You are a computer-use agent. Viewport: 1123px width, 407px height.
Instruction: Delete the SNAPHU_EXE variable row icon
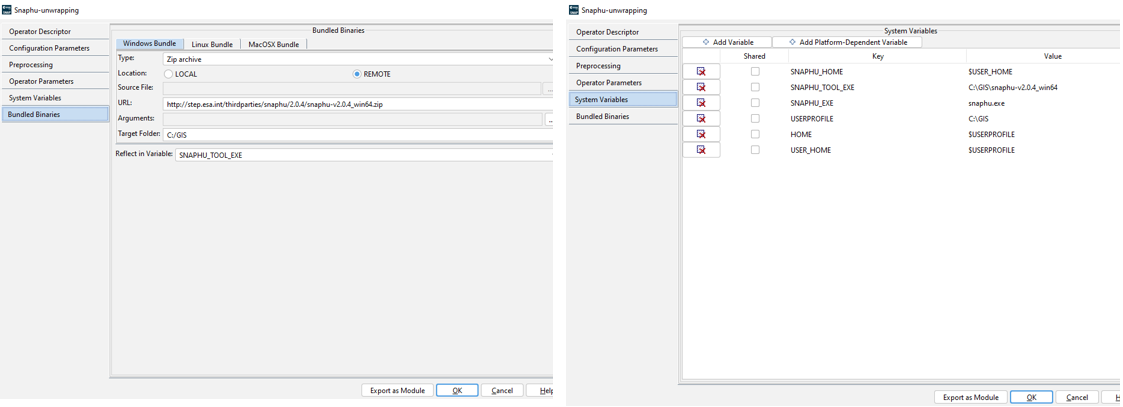pyautogui.click(x=701, y=103)
